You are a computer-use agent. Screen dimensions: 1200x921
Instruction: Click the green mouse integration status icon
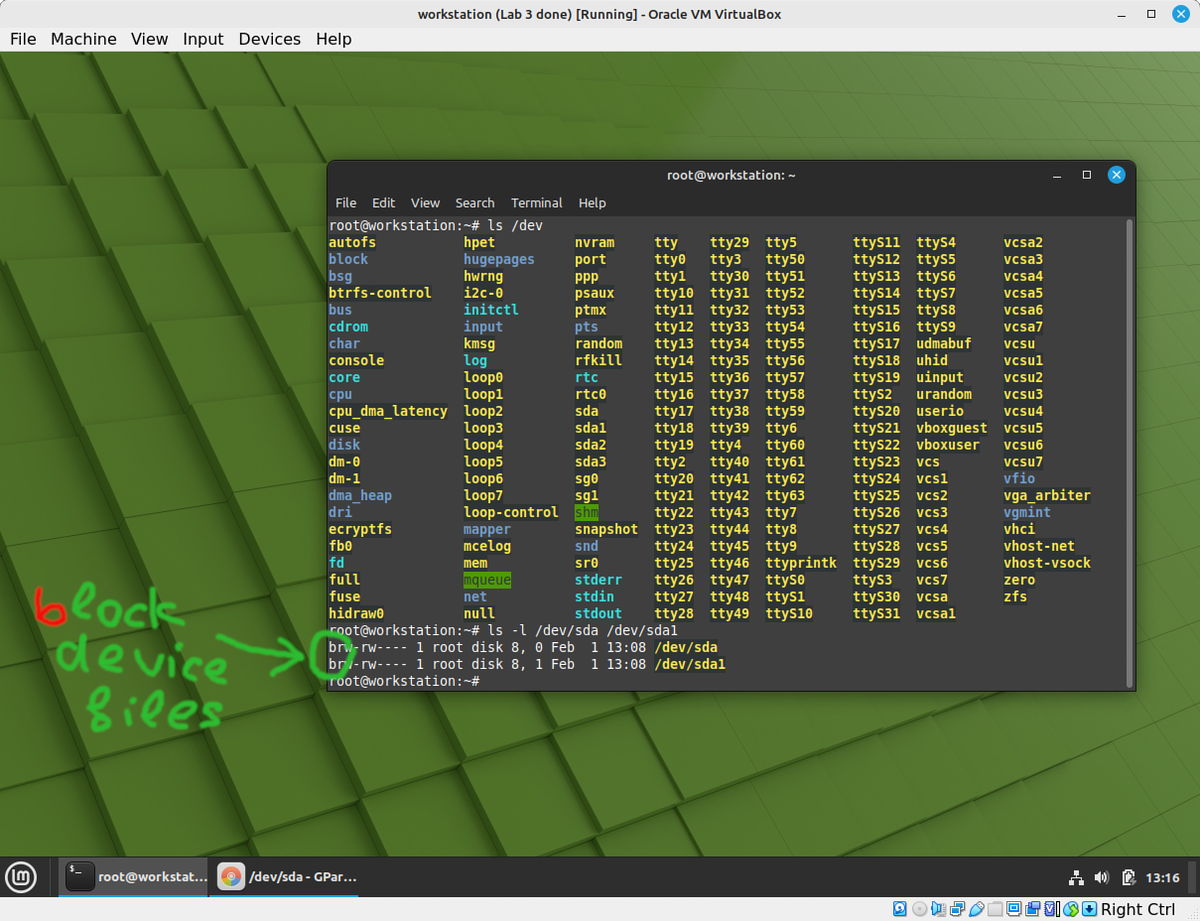coord(1071,909)
